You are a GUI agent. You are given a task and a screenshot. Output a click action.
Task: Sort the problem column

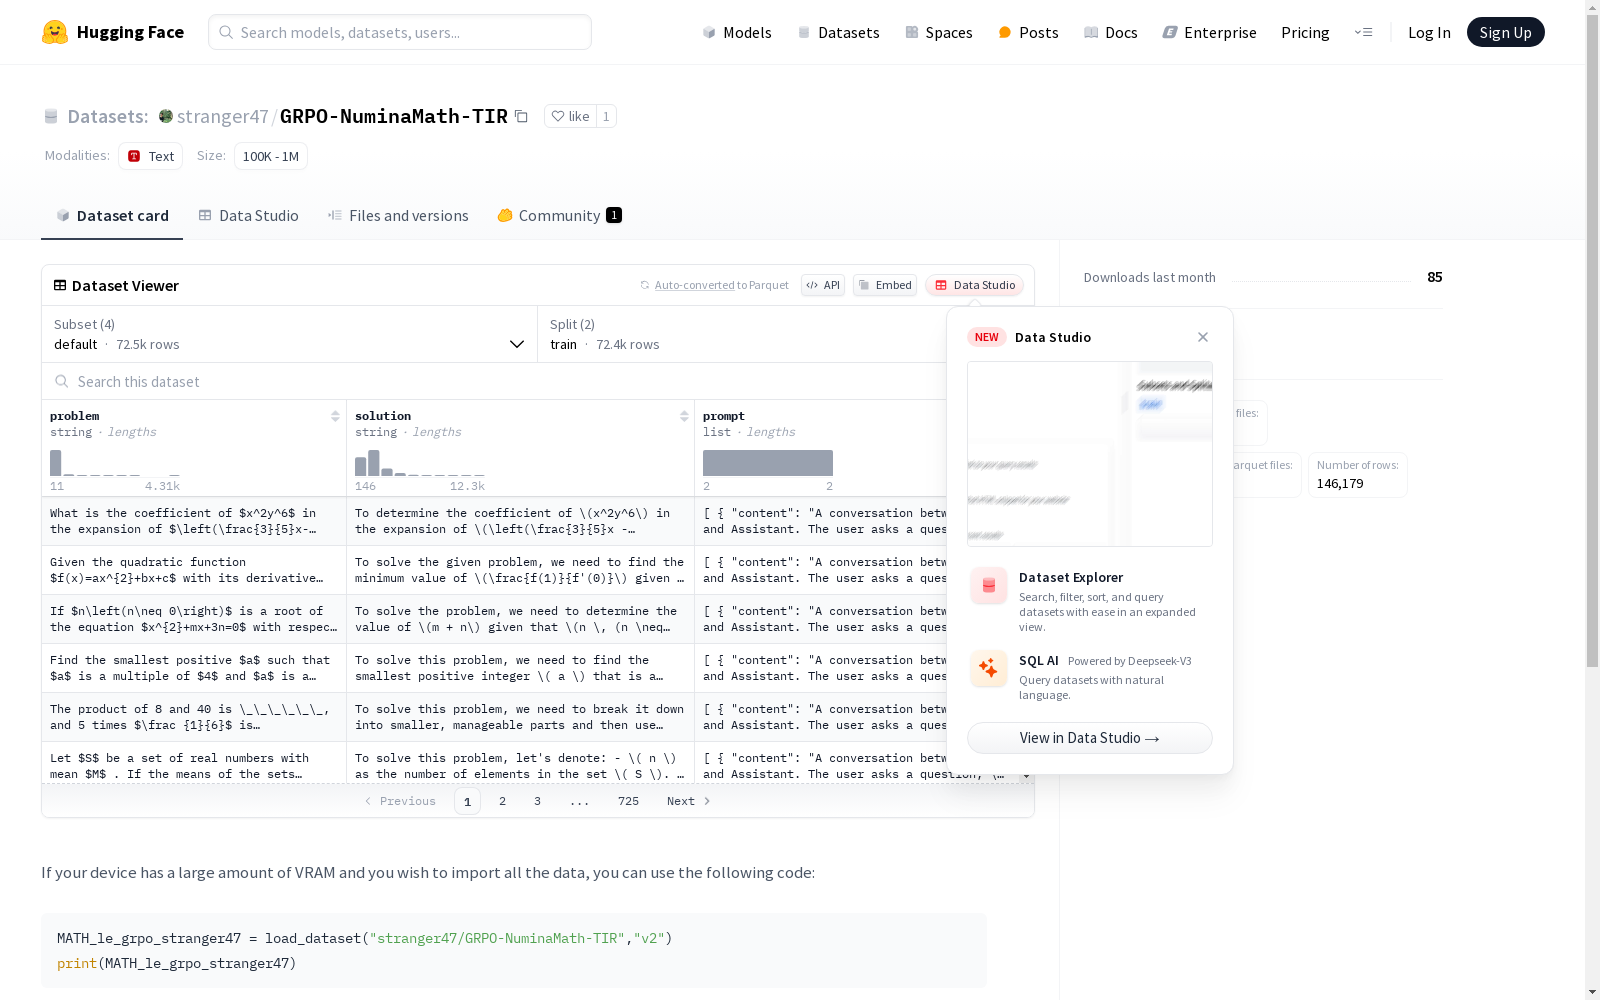[x=335, y=416]
